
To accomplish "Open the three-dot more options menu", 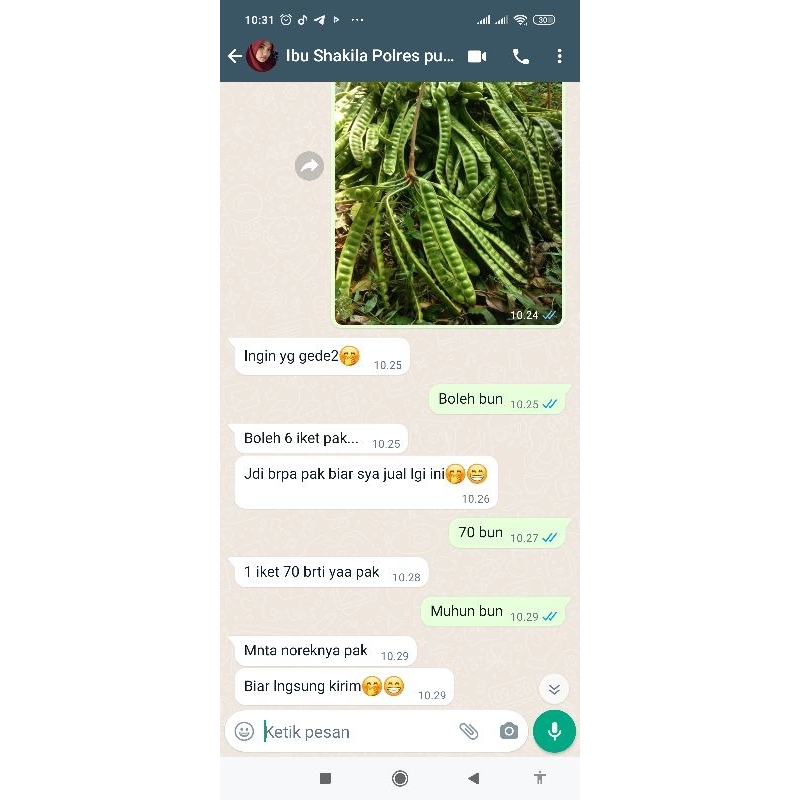I will coord(560,56).
